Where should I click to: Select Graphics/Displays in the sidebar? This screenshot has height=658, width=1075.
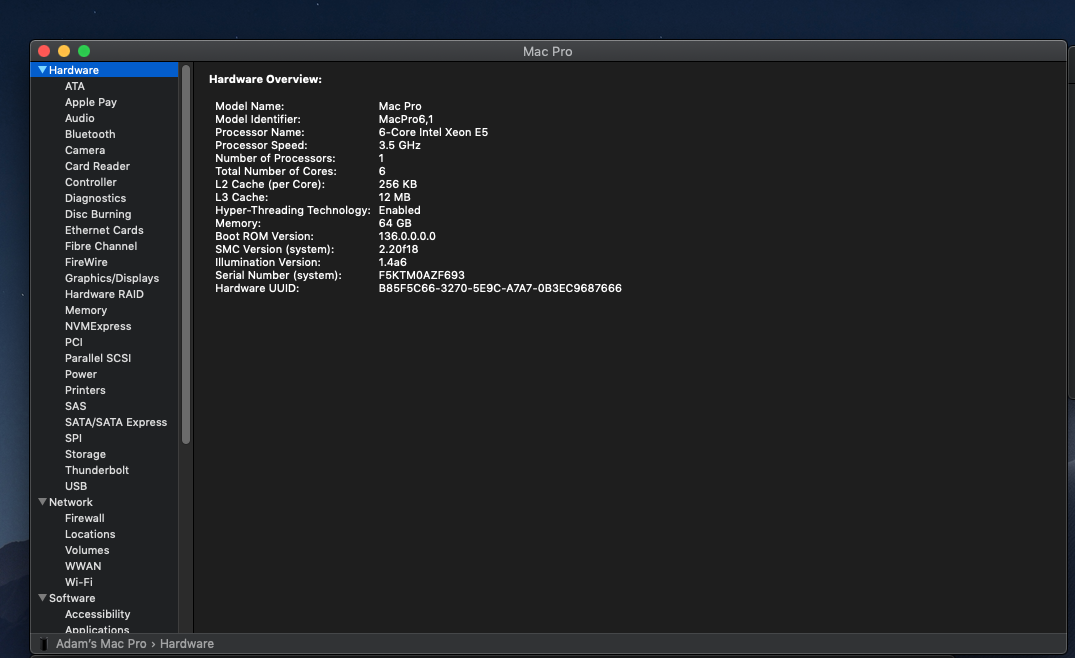pos(112,278)
